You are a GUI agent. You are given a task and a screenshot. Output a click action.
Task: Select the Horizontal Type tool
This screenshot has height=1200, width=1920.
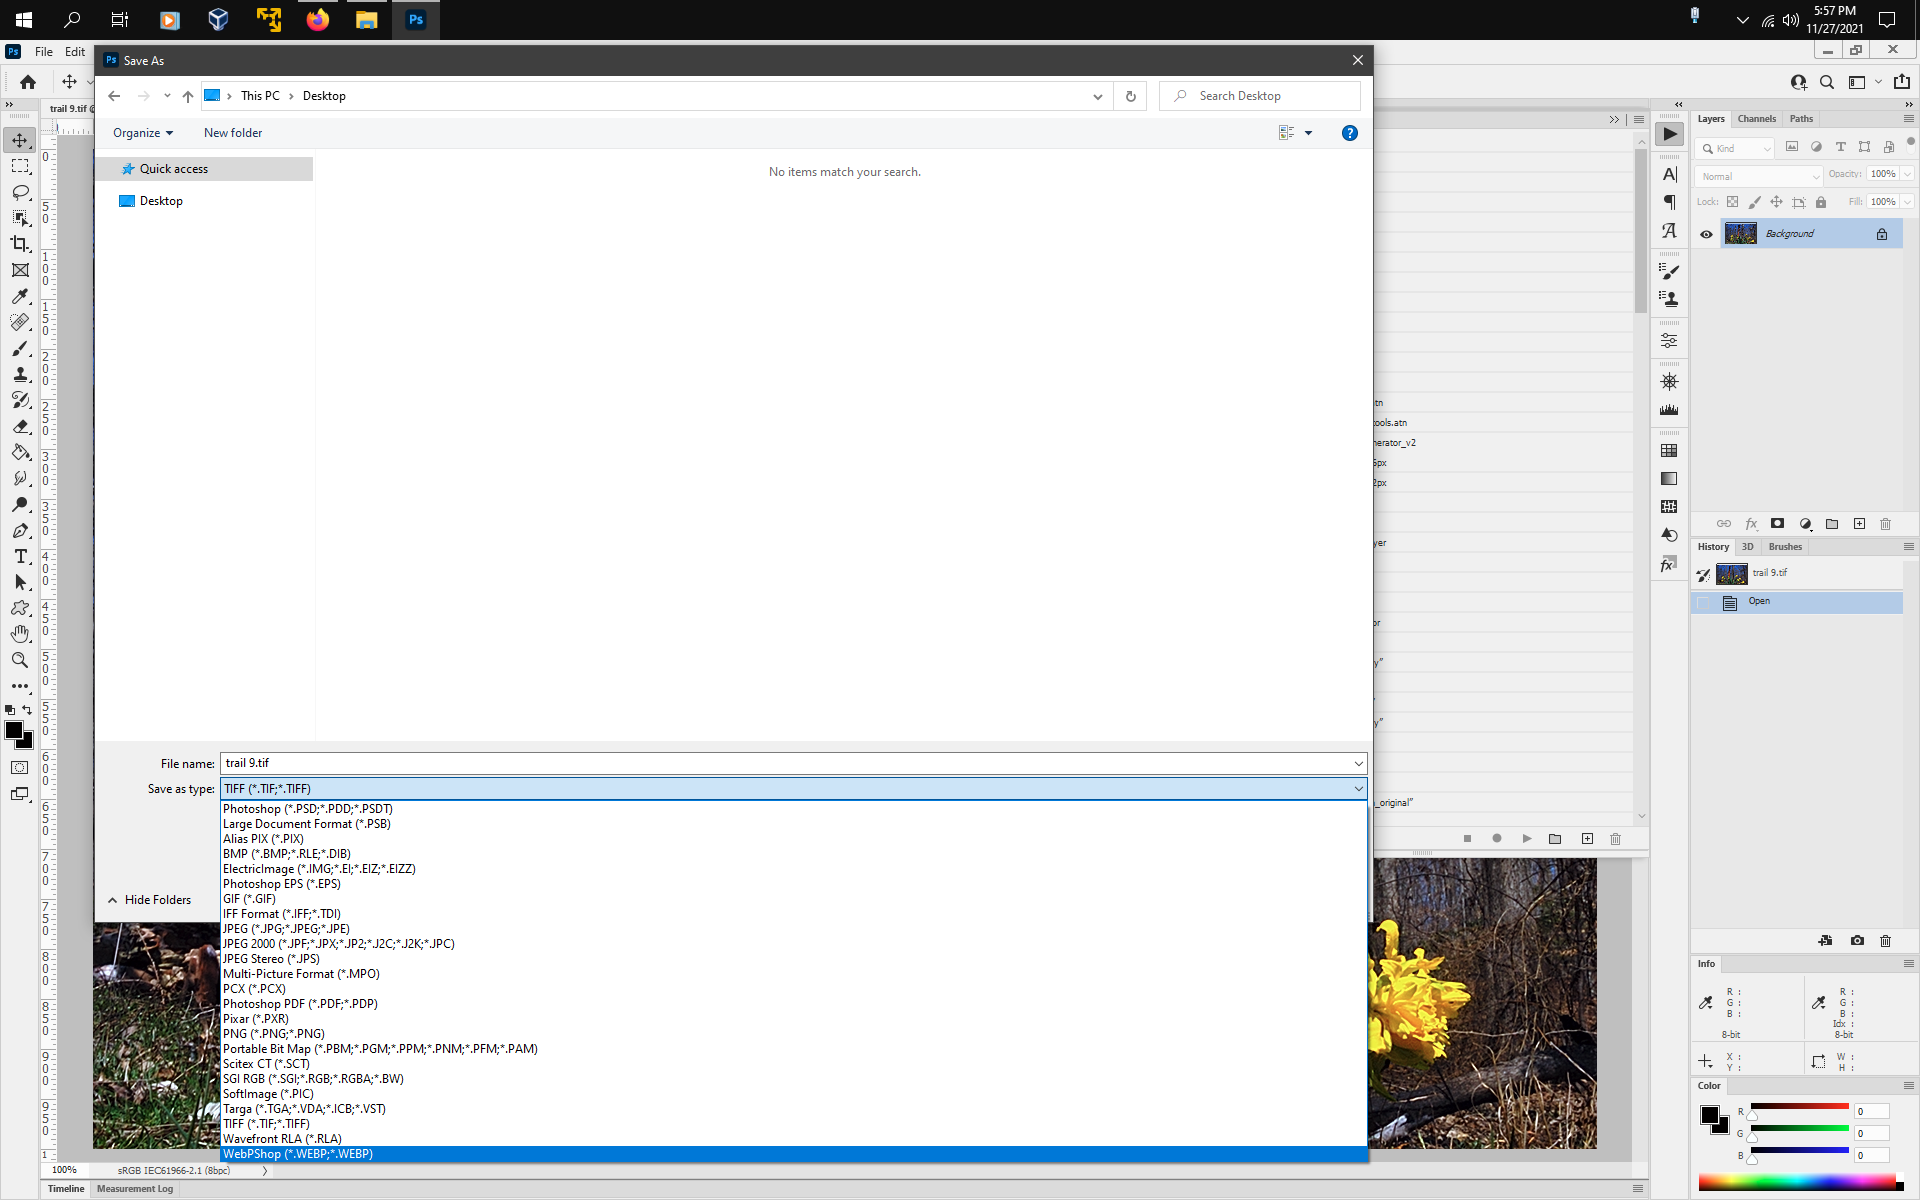tap(19, 556)
